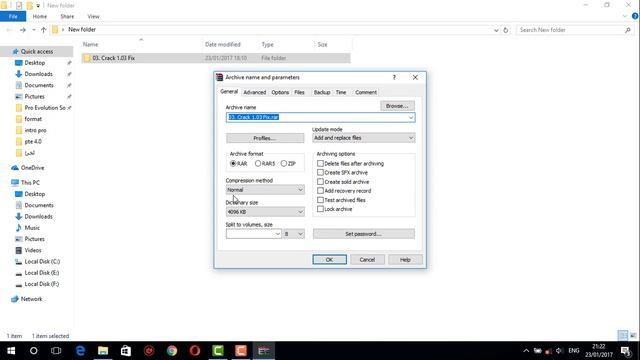Switch to details view icon

click(622, 336)
